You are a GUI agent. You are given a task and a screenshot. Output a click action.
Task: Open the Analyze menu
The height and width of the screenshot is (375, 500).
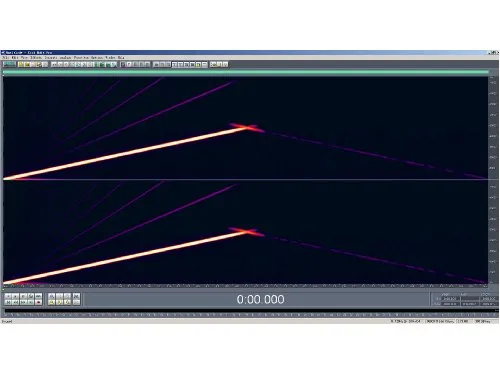(x=65, y=58)
